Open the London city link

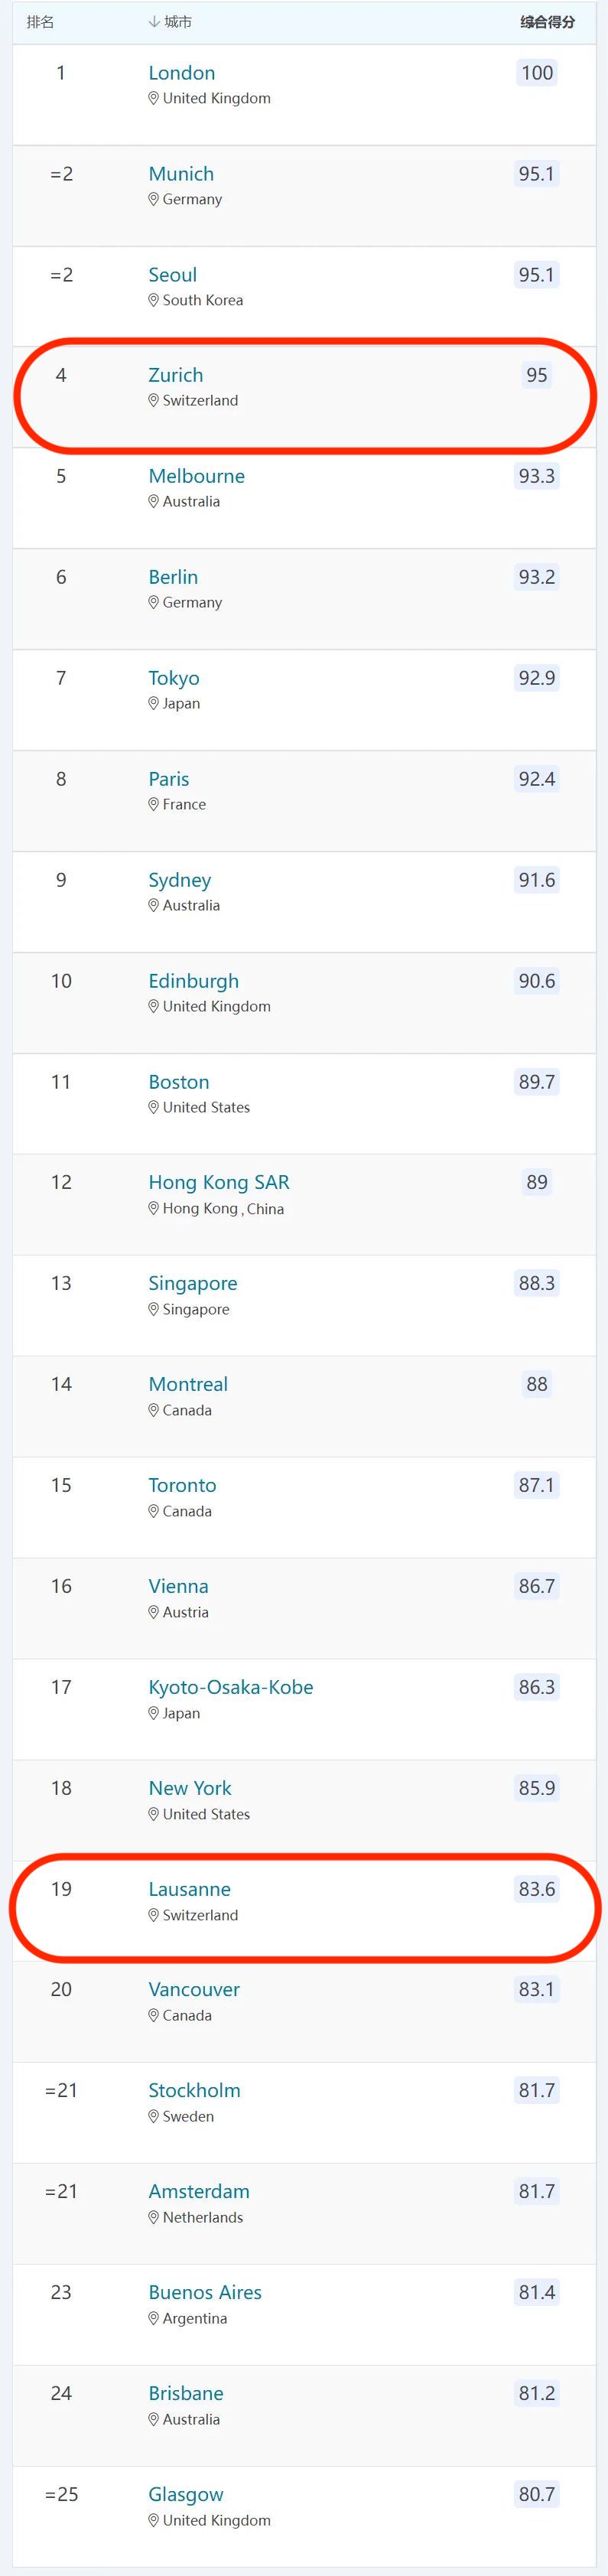(182, 73)
